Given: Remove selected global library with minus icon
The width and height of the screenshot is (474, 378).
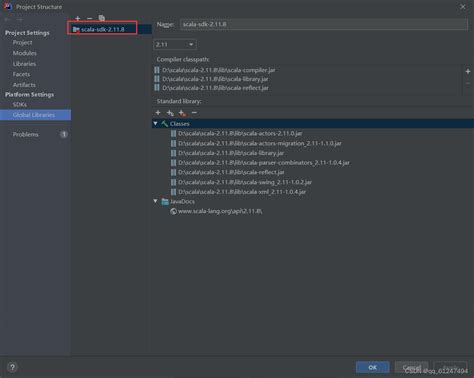Looking at the screenshot, I should point(89,18).
